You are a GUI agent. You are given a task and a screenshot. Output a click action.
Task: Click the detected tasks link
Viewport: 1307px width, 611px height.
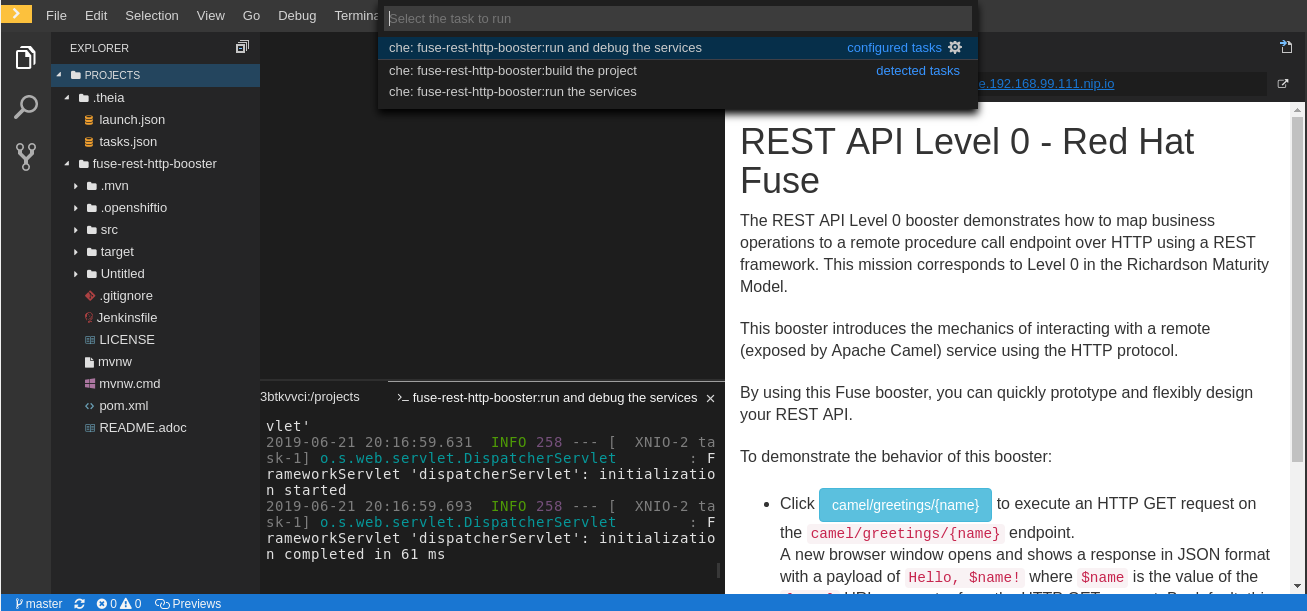[x=917, y=70]
